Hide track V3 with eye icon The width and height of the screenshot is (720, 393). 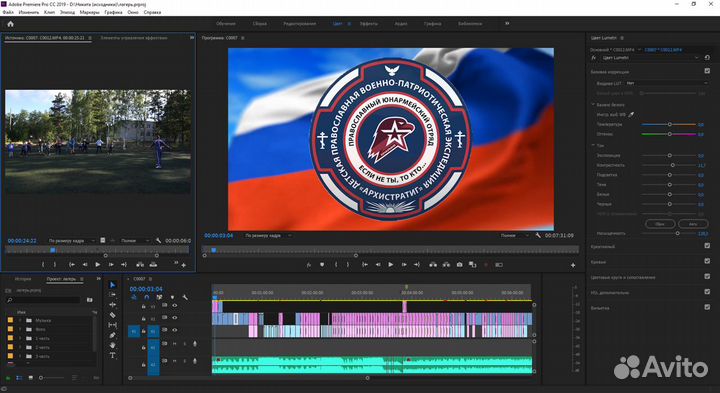pos(174,305)
